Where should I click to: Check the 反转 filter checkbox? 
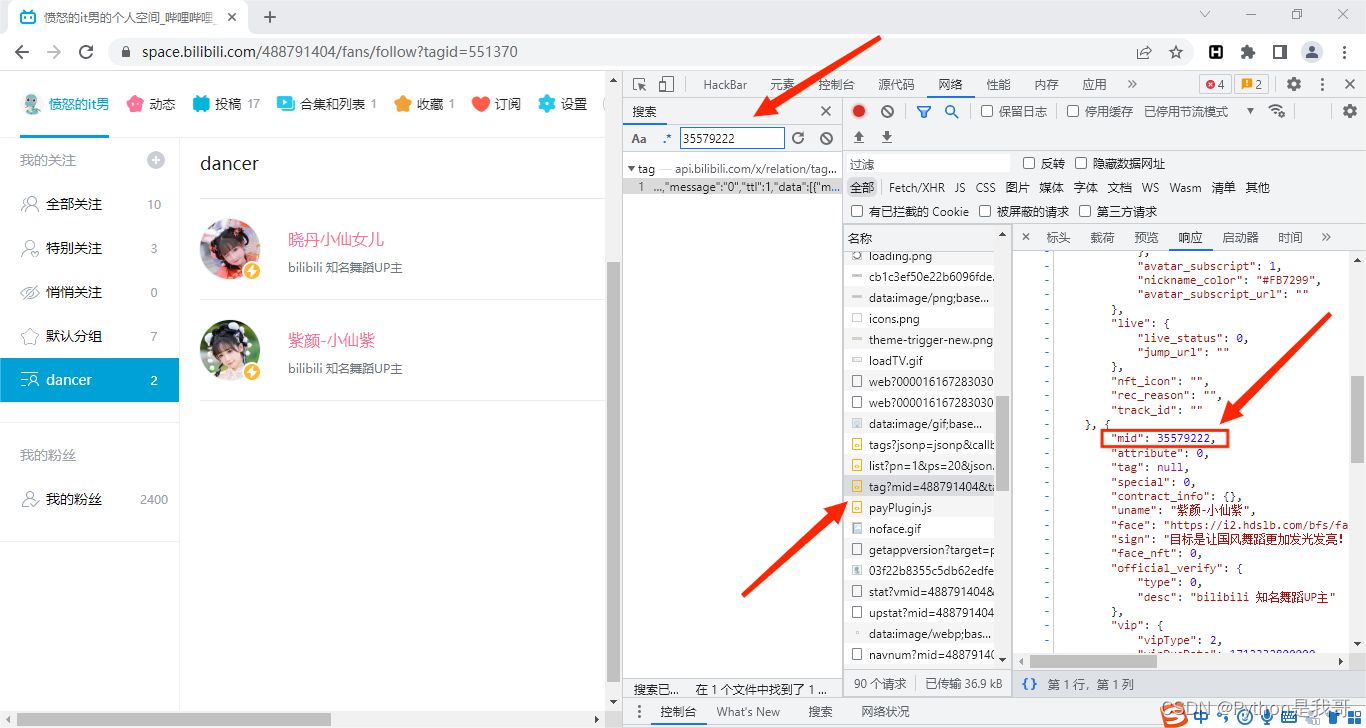click(1031, 163)
